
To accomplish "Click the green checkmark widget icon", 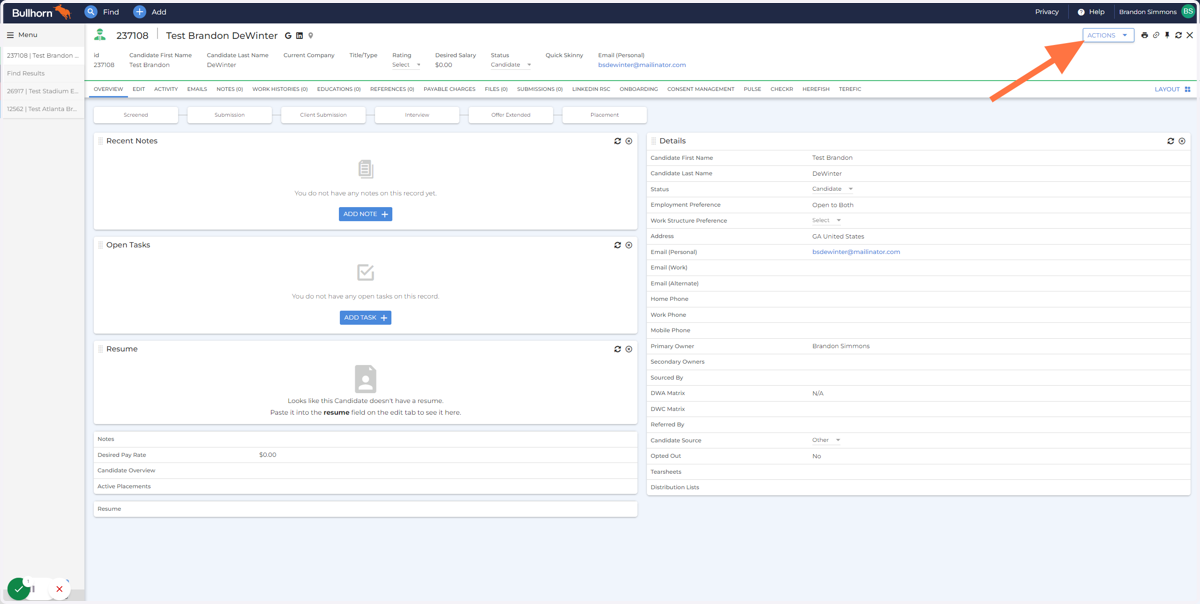I will coord(18,589).
